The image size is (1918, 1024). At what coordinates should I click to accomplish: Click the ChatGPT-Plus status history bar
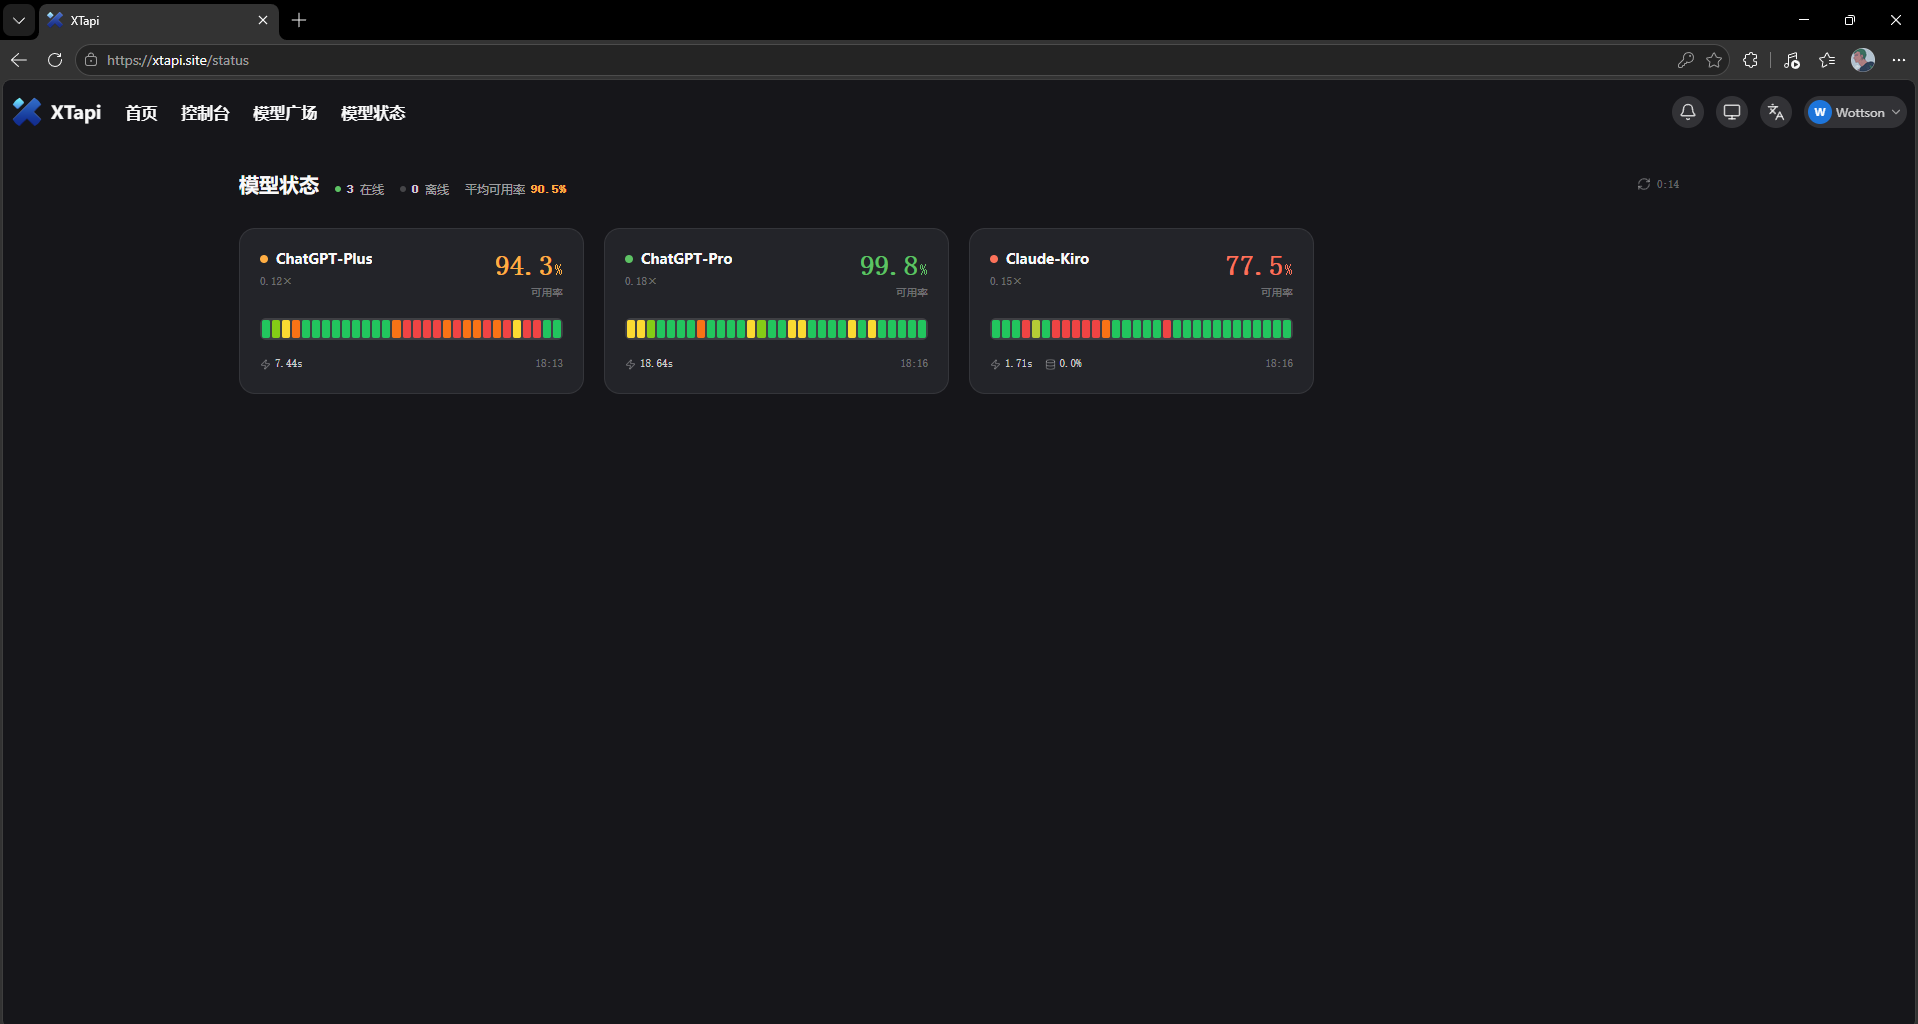pos(411,329)
